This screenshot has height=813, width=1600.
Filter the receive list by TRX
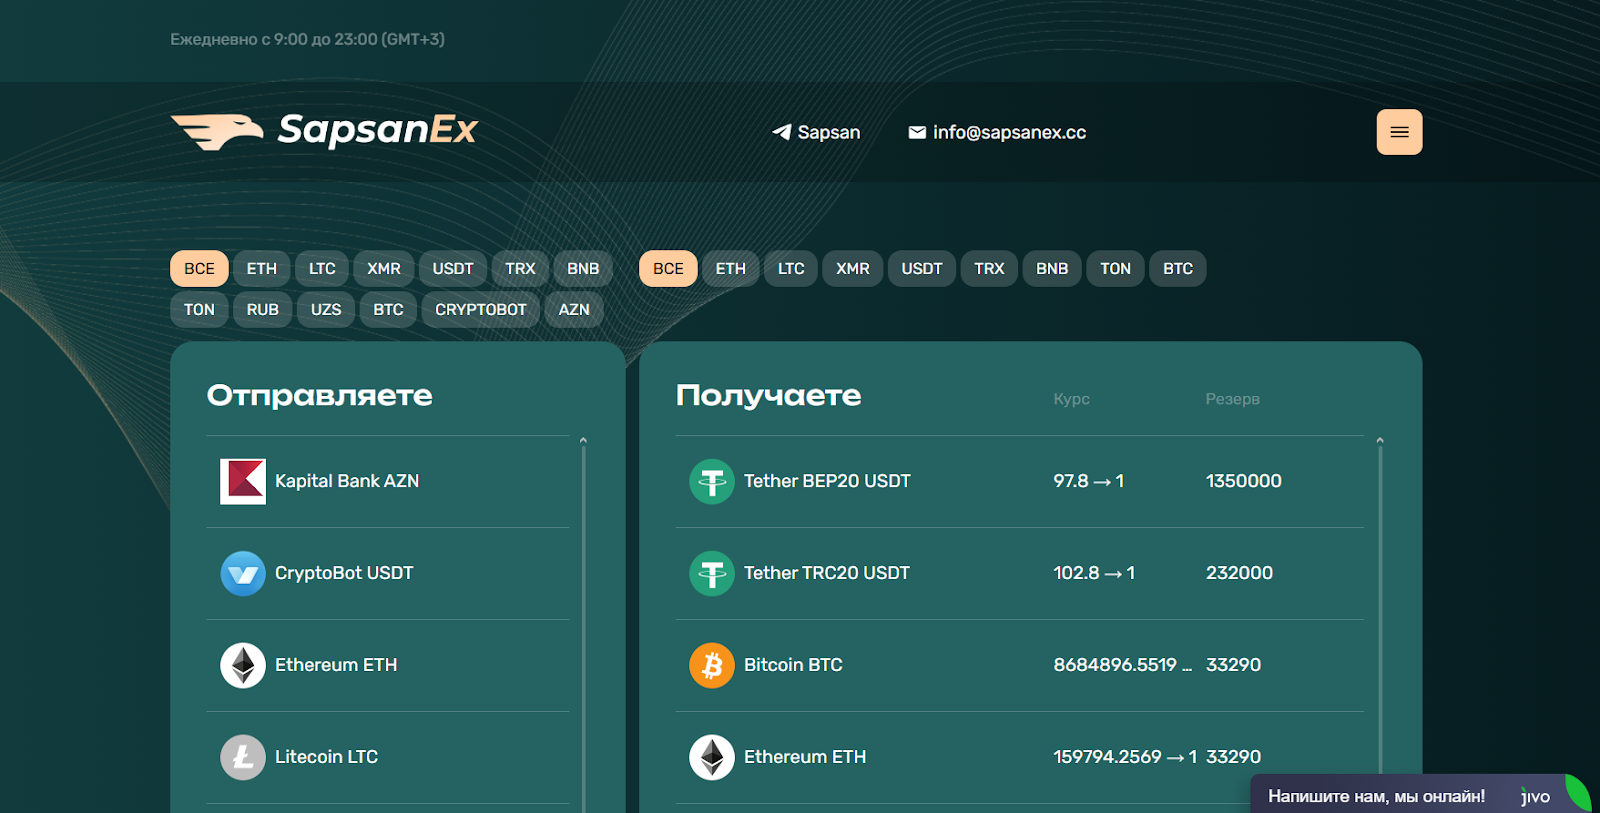point(989,268)
